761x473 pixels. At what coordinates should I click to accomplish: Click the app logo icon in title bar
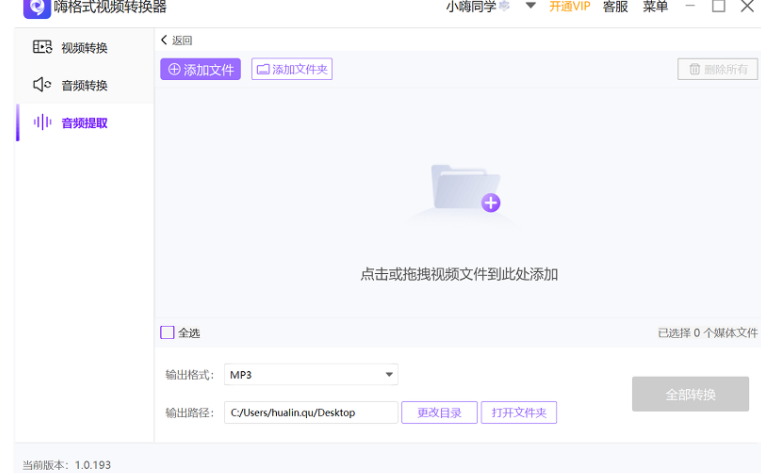(37, 8)
